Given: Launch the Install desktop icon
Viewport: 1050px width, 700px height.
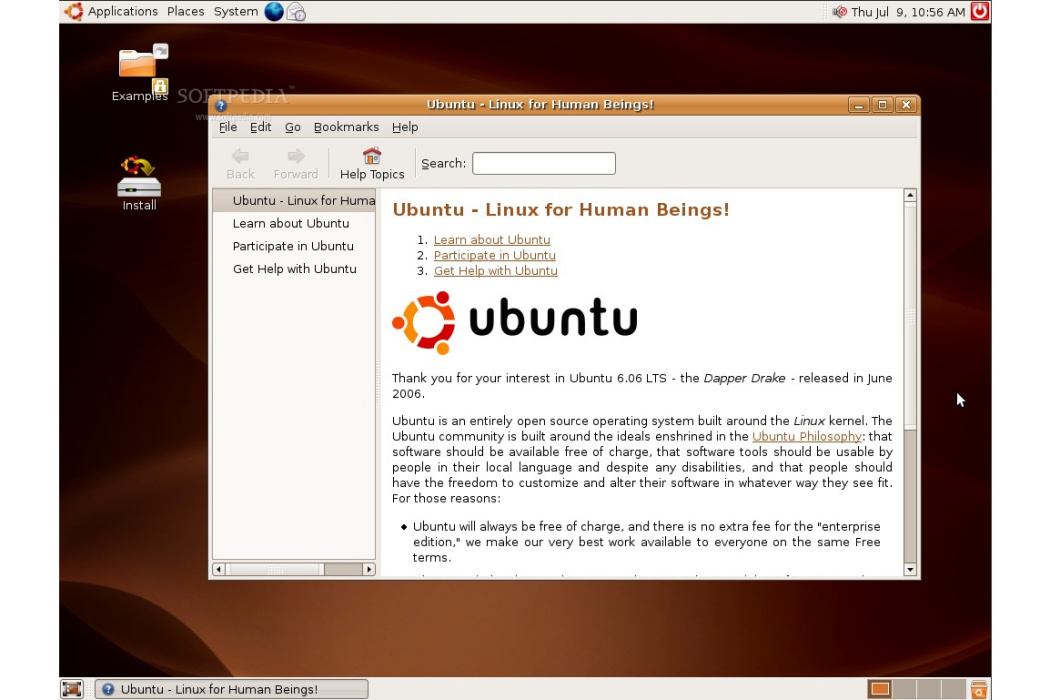Looking at the screenshot, I should tap(139, 183).
